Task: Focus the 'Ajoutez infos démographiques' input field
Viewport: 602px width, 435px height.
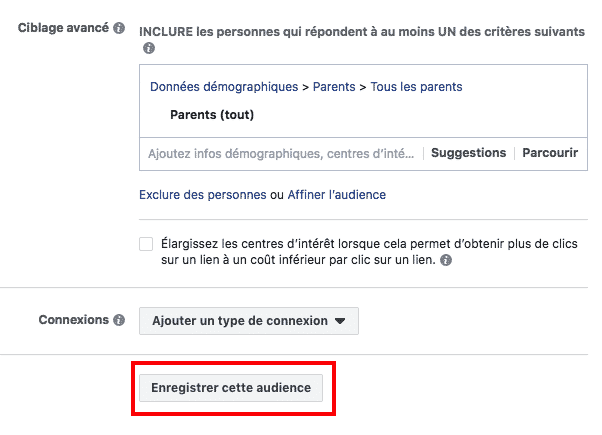Action: (x=280, y=153)
